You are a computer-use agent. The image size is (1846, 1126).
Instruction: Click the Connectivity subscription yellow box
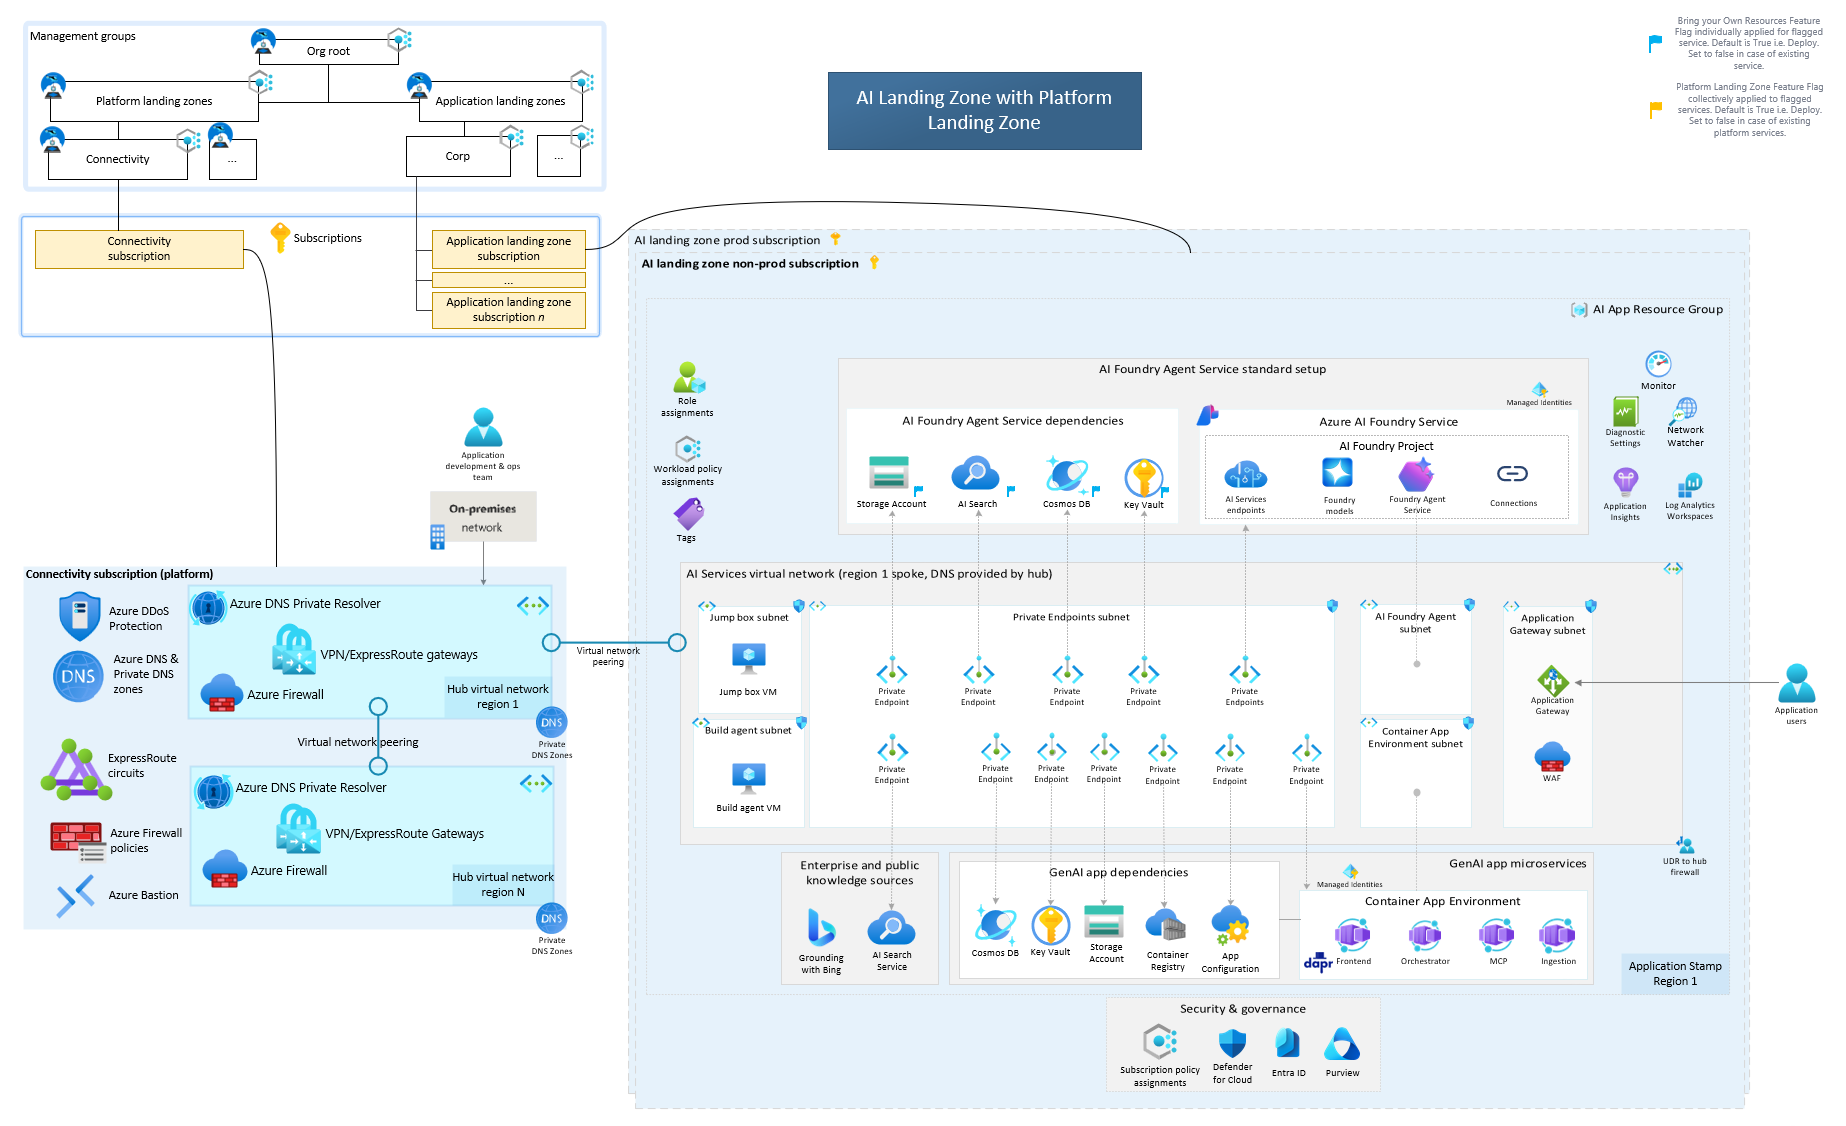139,249
